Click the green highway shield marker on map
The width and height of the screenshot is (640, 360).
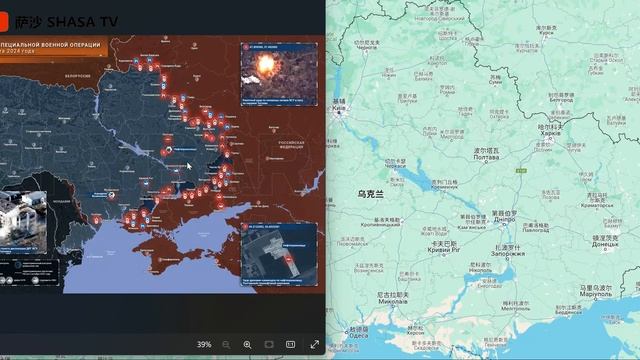(521, 170)
